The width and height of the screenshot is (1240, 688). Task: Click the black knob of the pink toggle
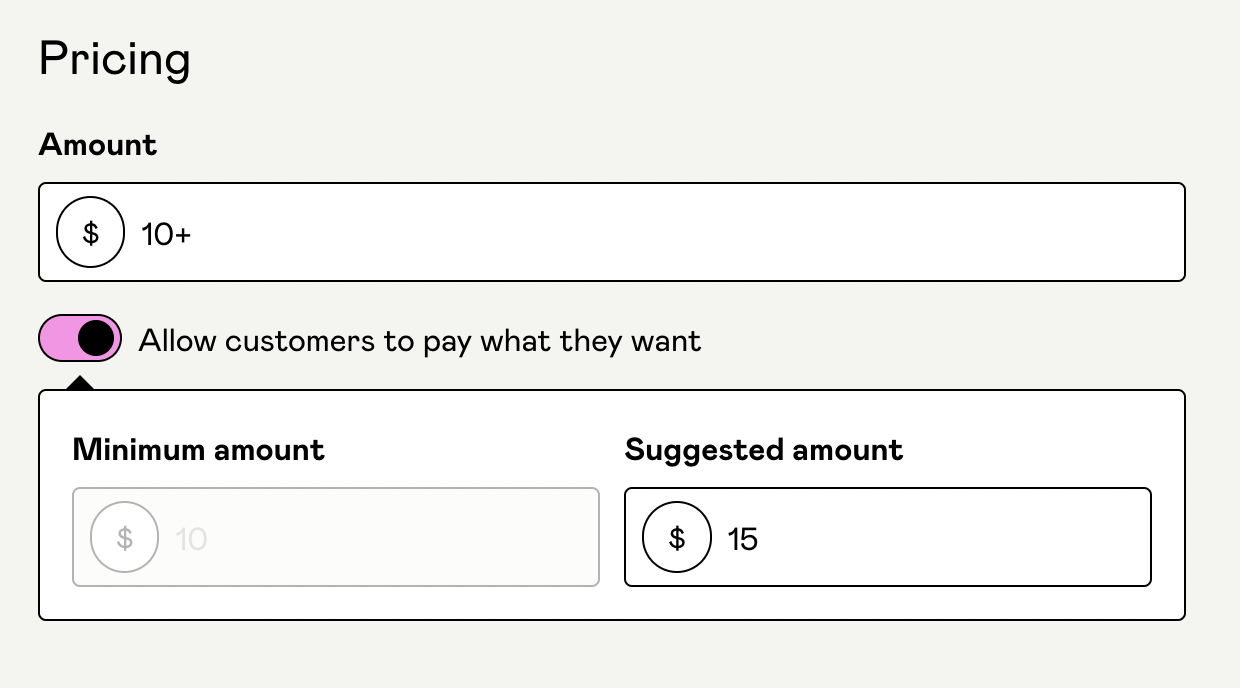click(96, 338)
